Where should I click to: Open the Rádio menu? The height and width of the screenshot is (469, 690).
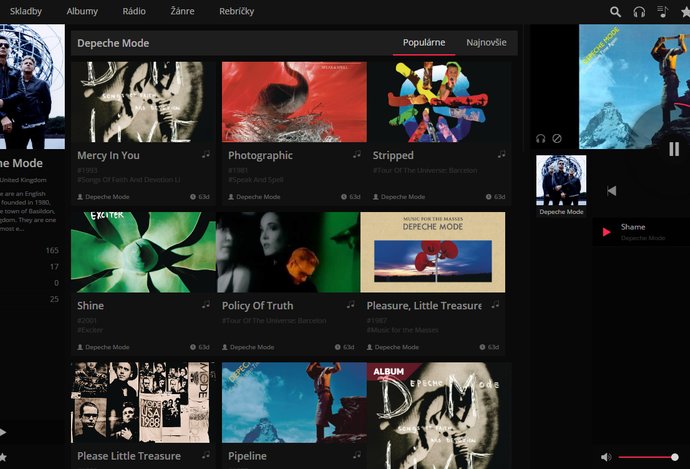point(134,11)
